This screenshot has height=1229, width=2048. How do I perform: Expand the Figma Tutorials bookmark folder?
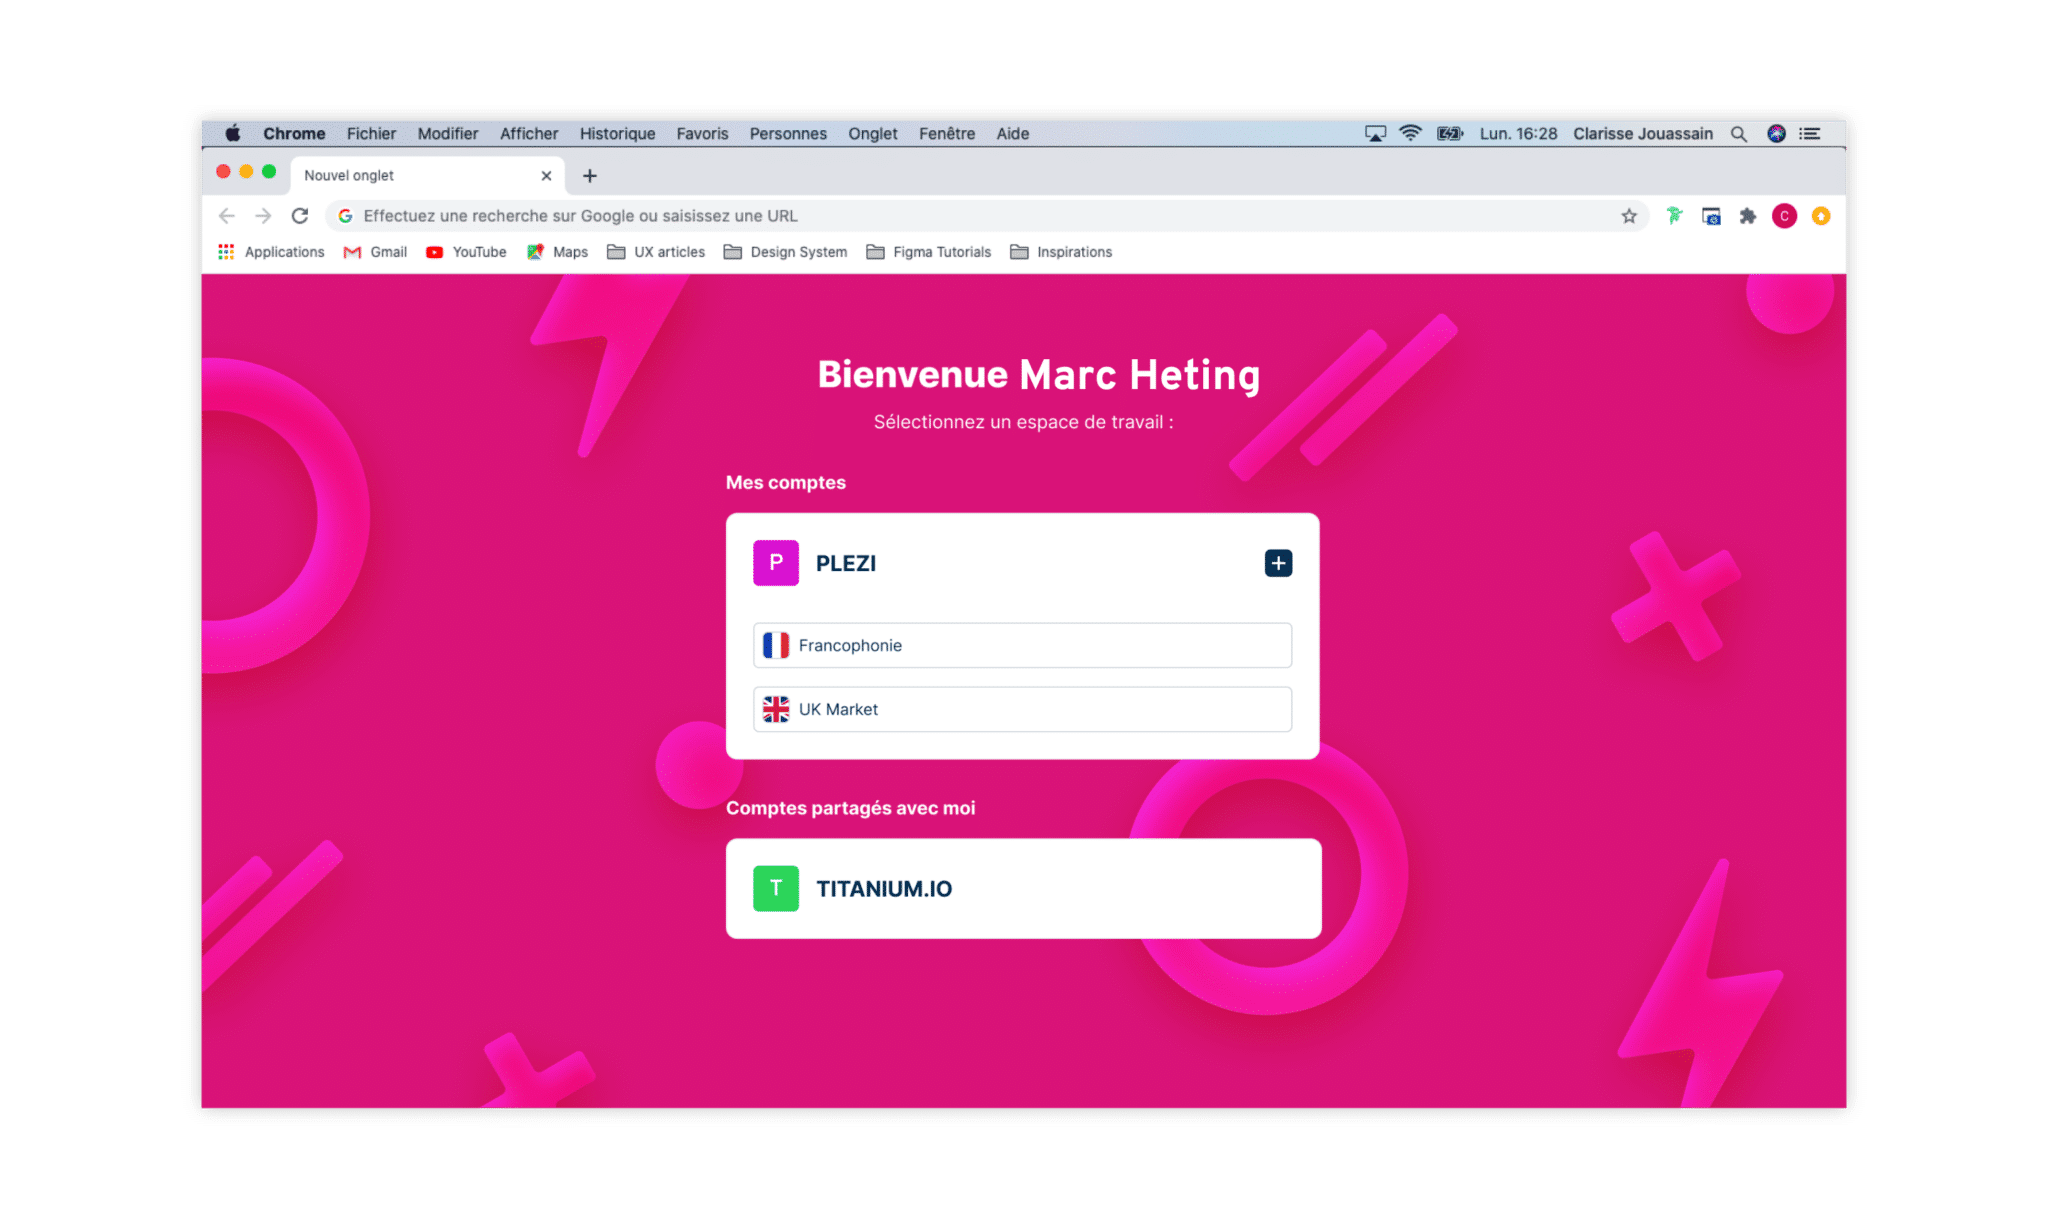coord(929,252)
